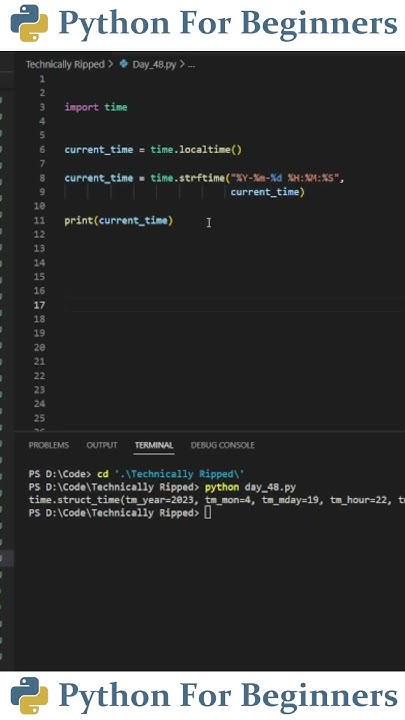Click 'time' module name on line 3
The image size is (405, 720).
116,107
